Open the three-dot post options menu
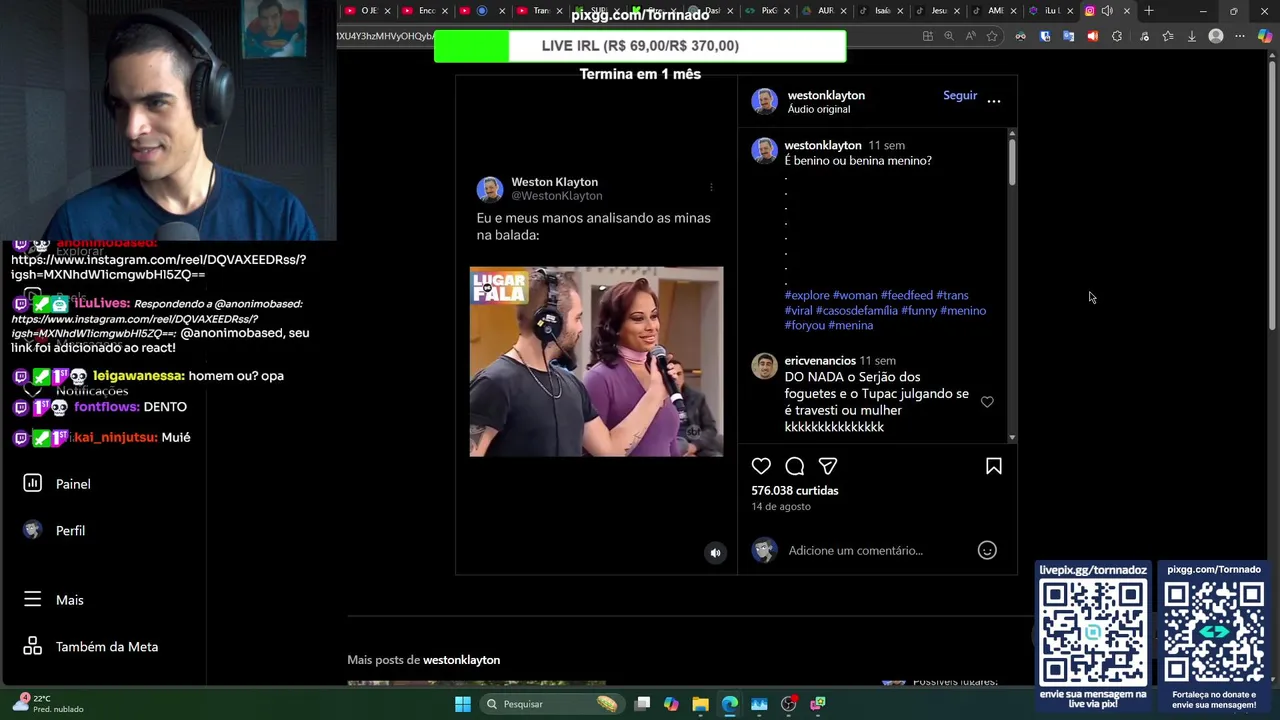The height and width of the screenshot is (720, 1280). (994, 101)
